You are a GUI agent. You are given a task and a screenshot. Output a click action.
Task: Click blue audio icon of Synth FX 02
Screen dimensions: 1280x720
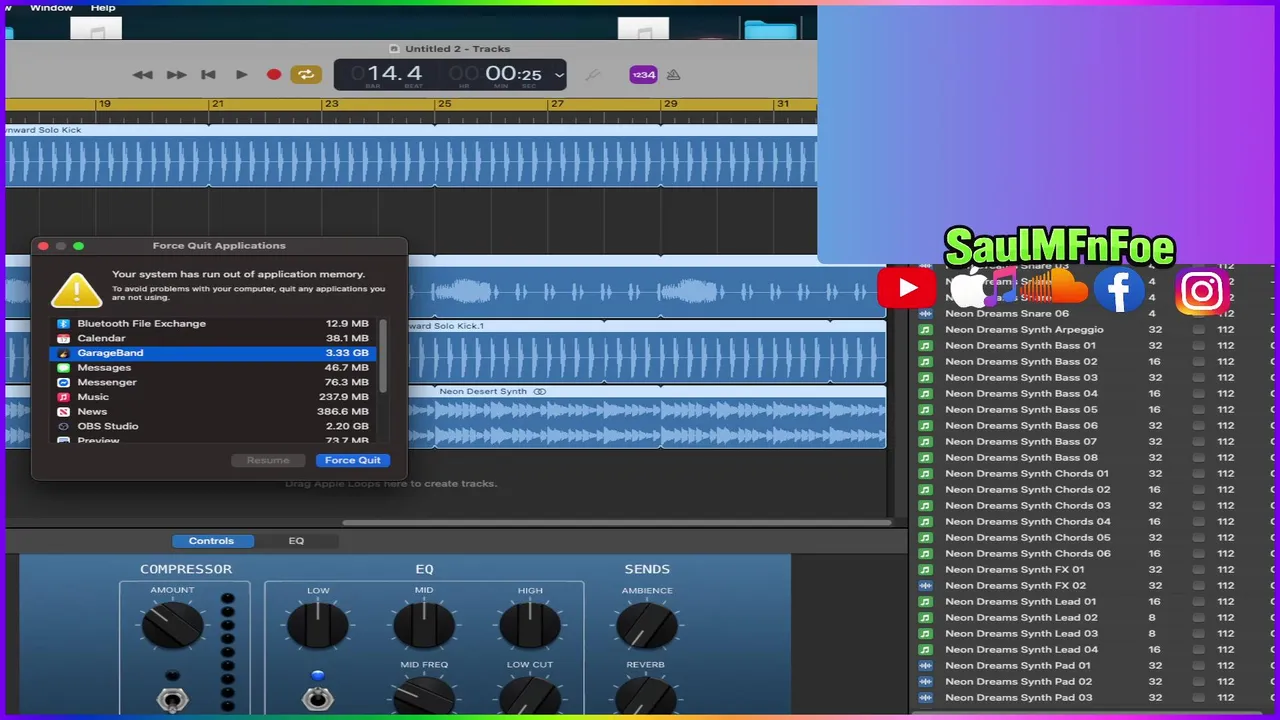pyautogui.click(x=925, y=586)
